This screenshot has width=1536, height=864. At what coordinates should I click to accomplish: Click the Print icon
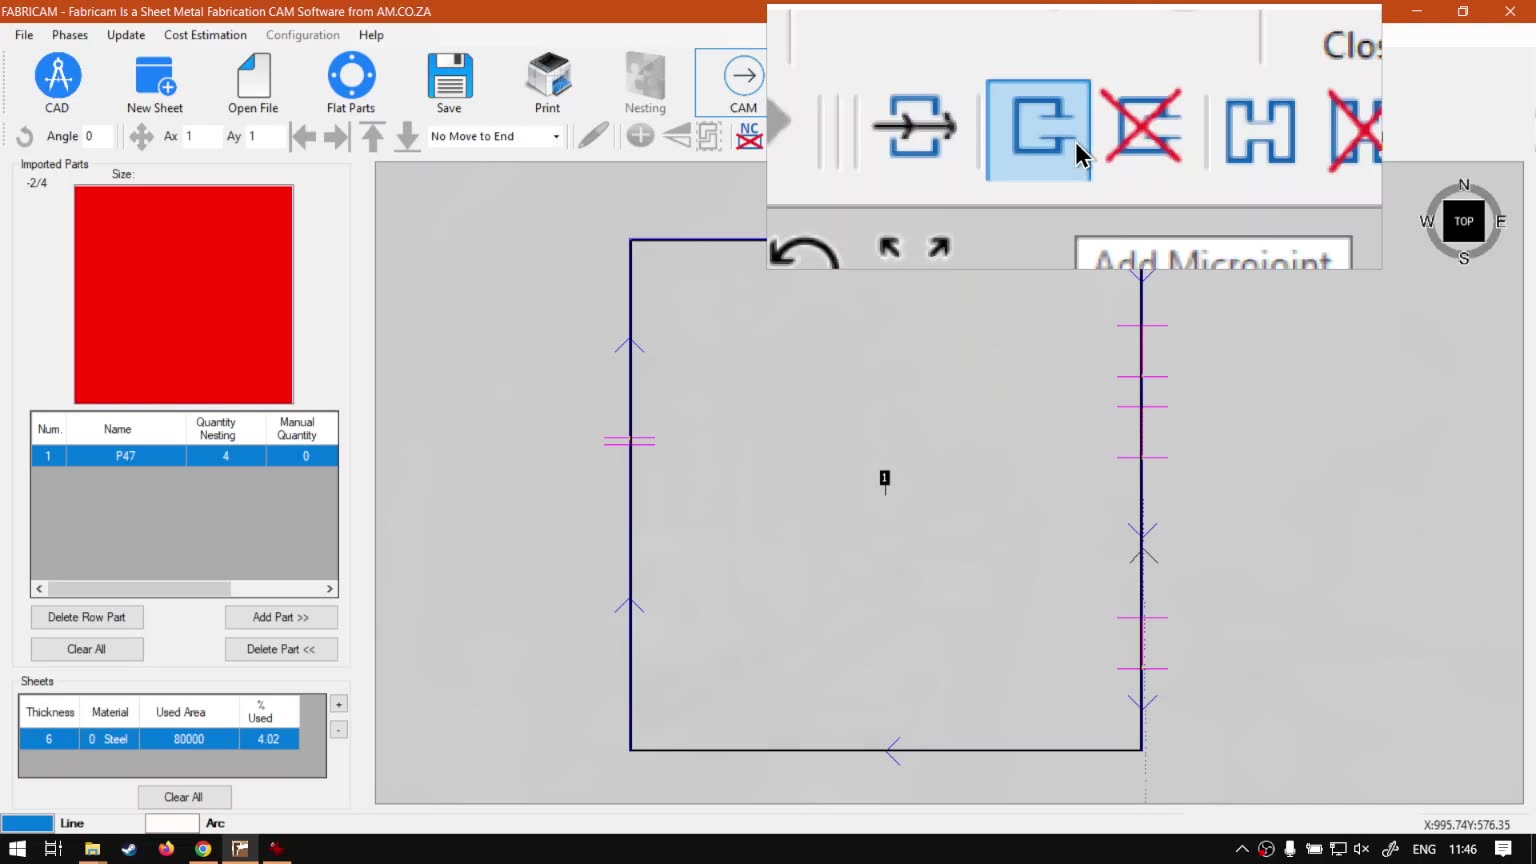[x=547, y=83]
